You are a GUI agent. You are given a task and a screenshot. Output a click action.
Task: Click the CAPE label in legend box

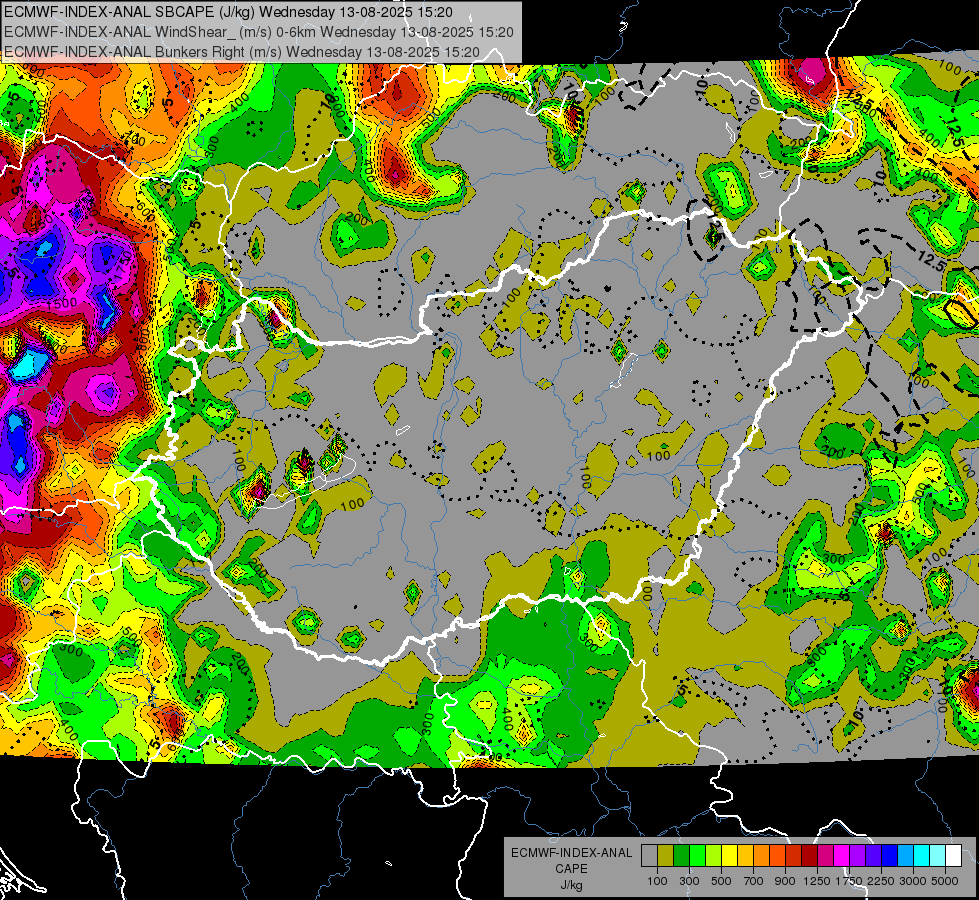point(571,869)
